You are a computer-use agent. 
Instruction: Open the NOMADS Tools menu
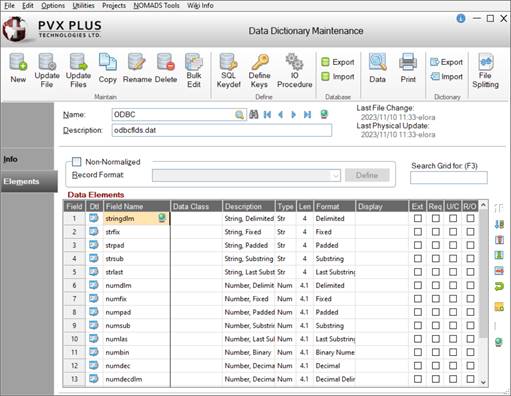pyautogui.click(x=156, y=6)
